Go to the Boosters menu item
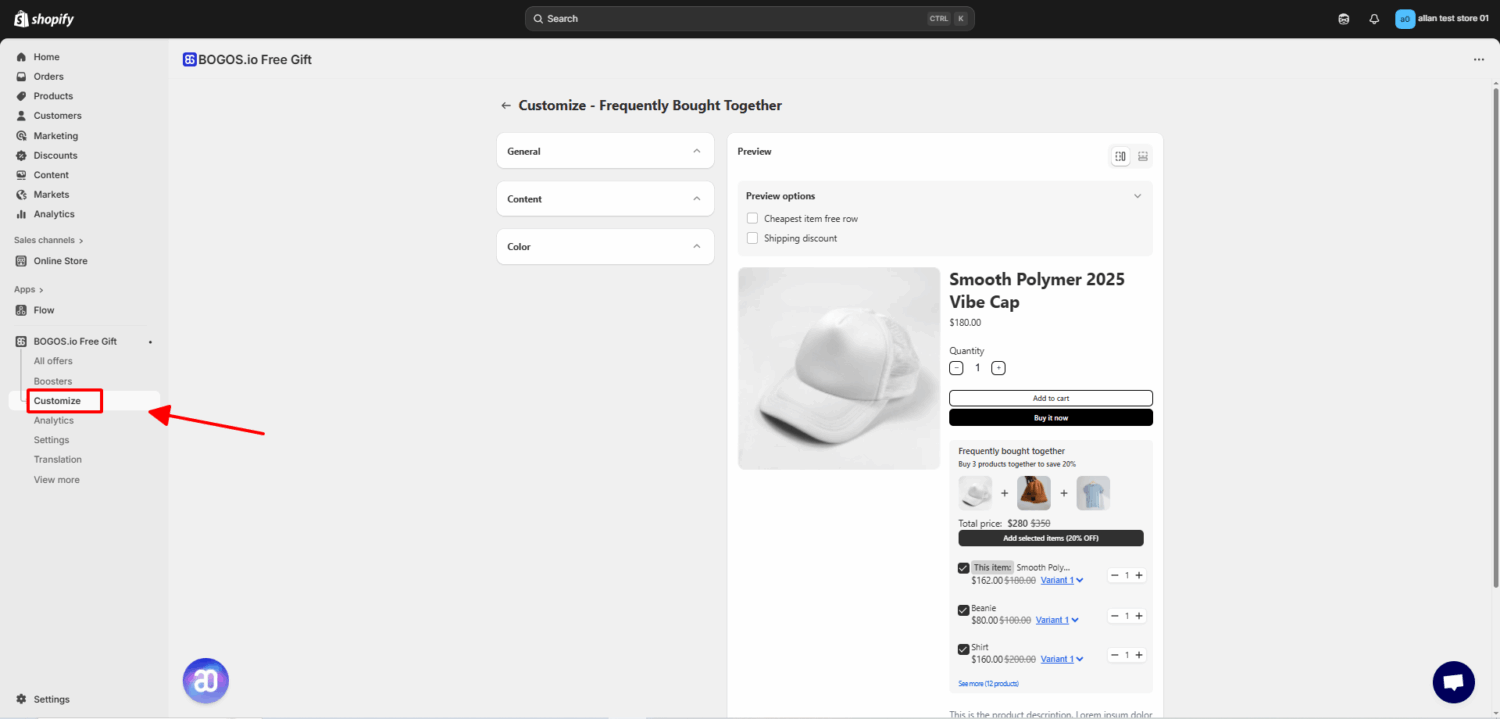Viewport: 1500px width, 719px height. point(52,381)
